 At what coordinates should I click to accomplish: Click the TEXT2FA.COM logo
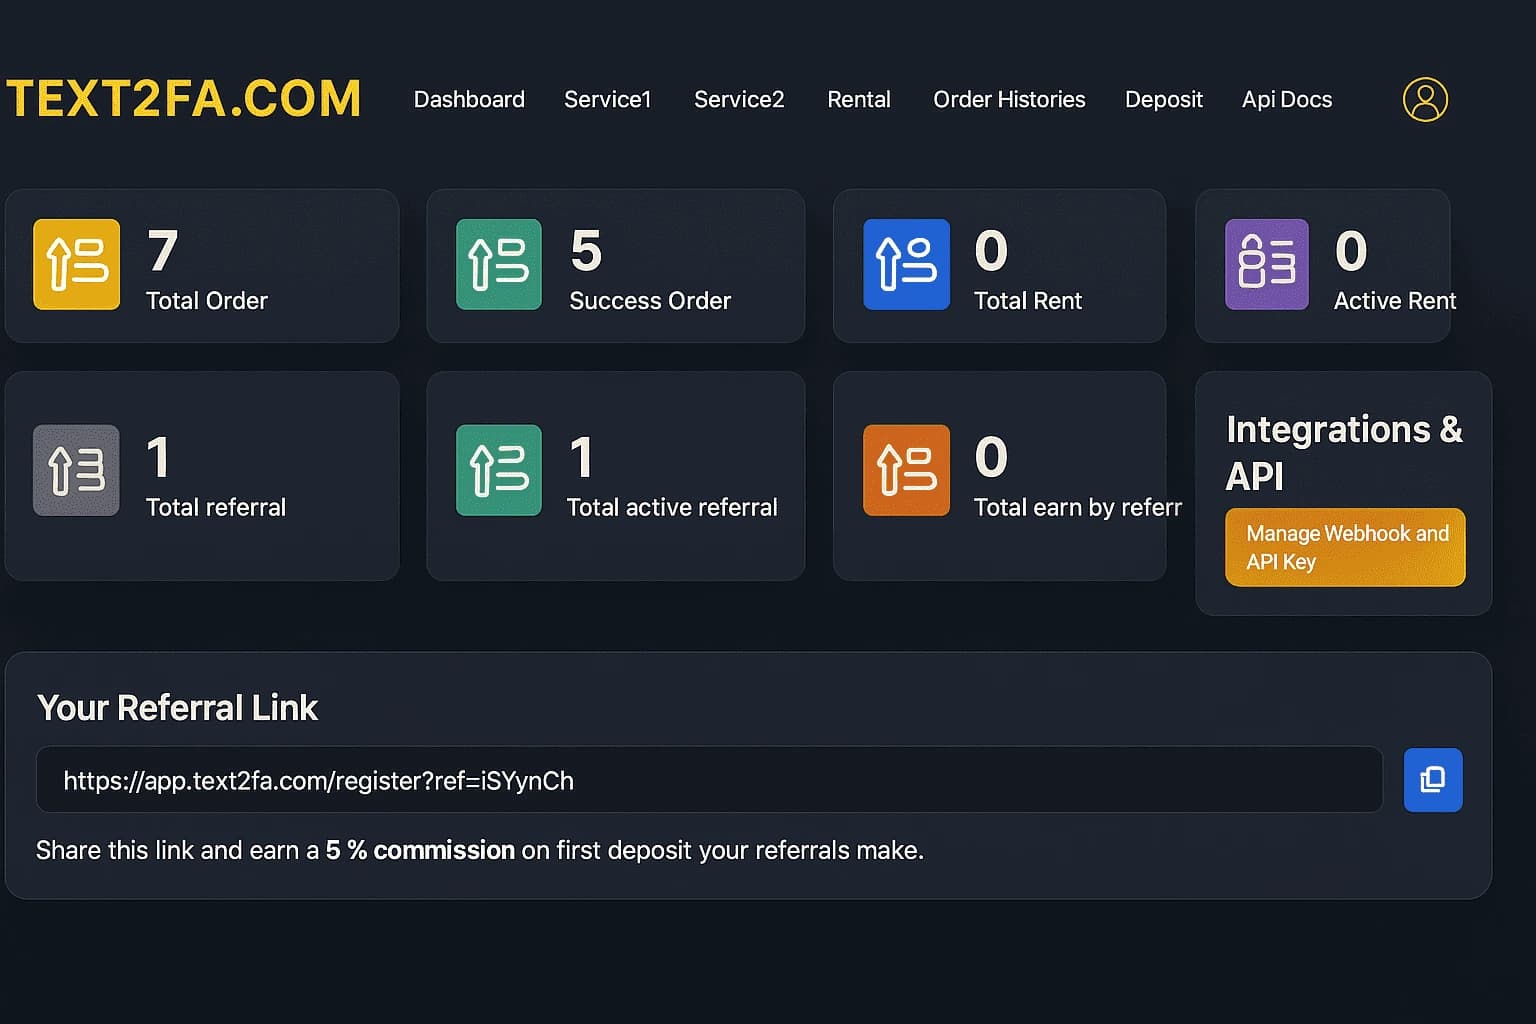coord(184,98)
